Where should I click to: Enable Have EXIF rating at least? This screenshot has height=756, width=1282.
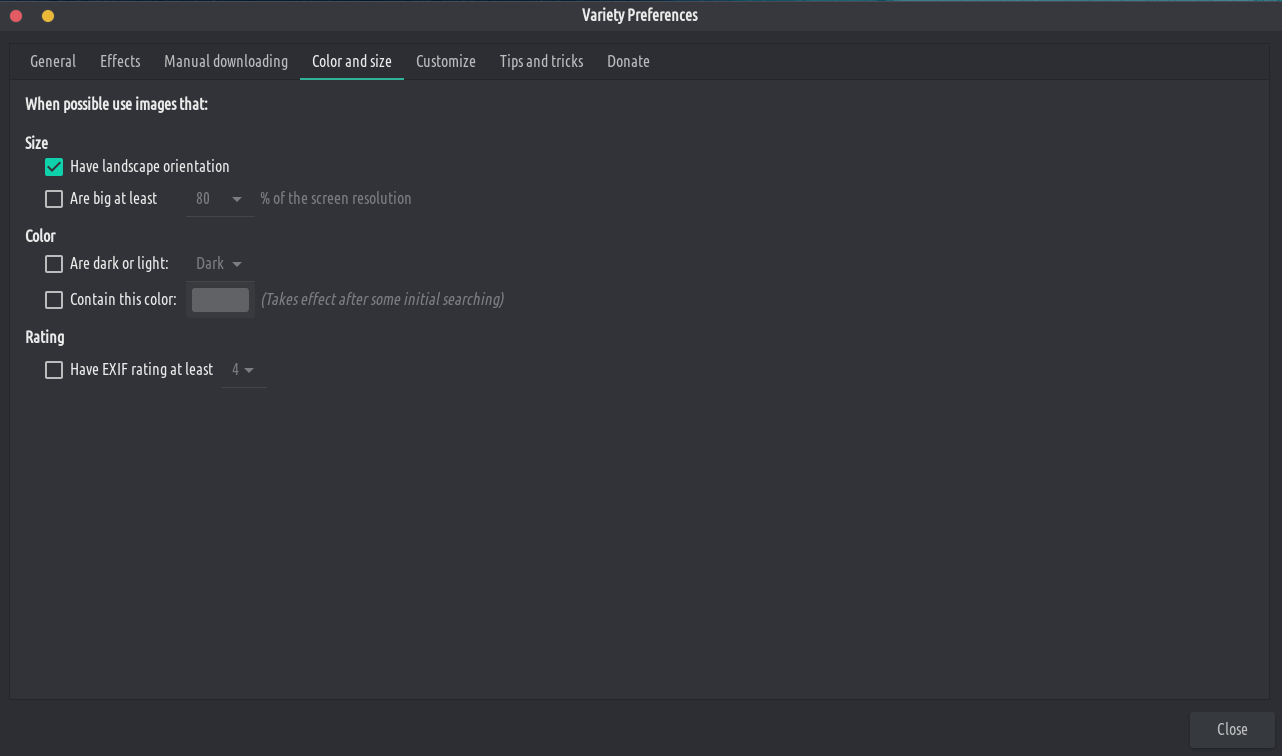click(54, 370)
